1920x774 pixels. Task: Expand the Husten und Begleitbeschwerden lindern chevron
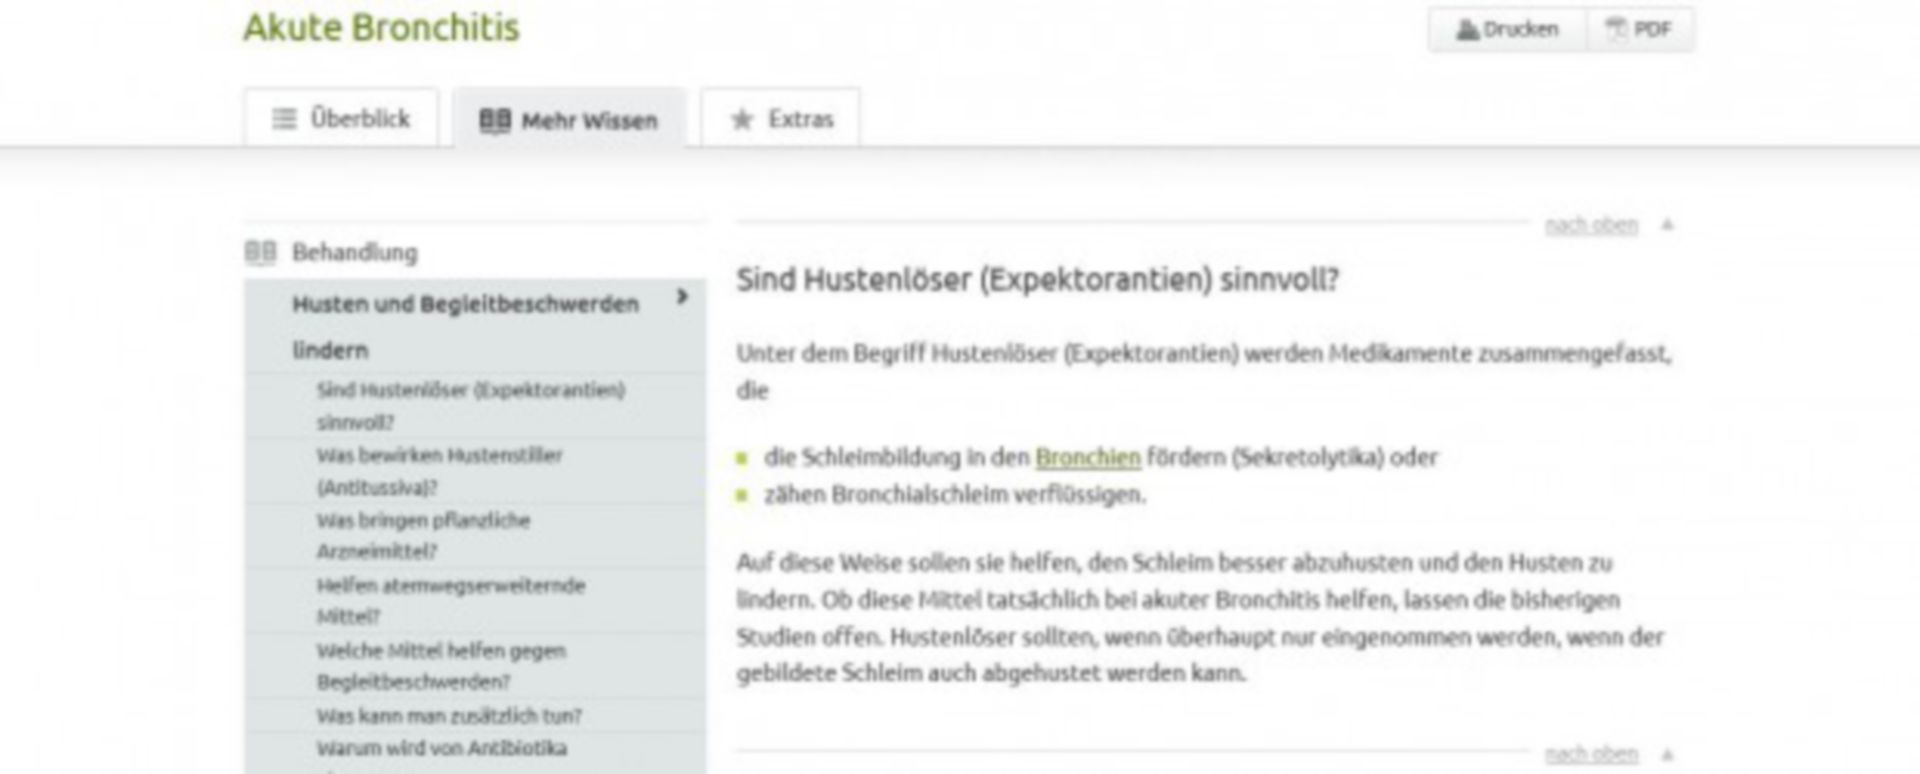point(682,297)
